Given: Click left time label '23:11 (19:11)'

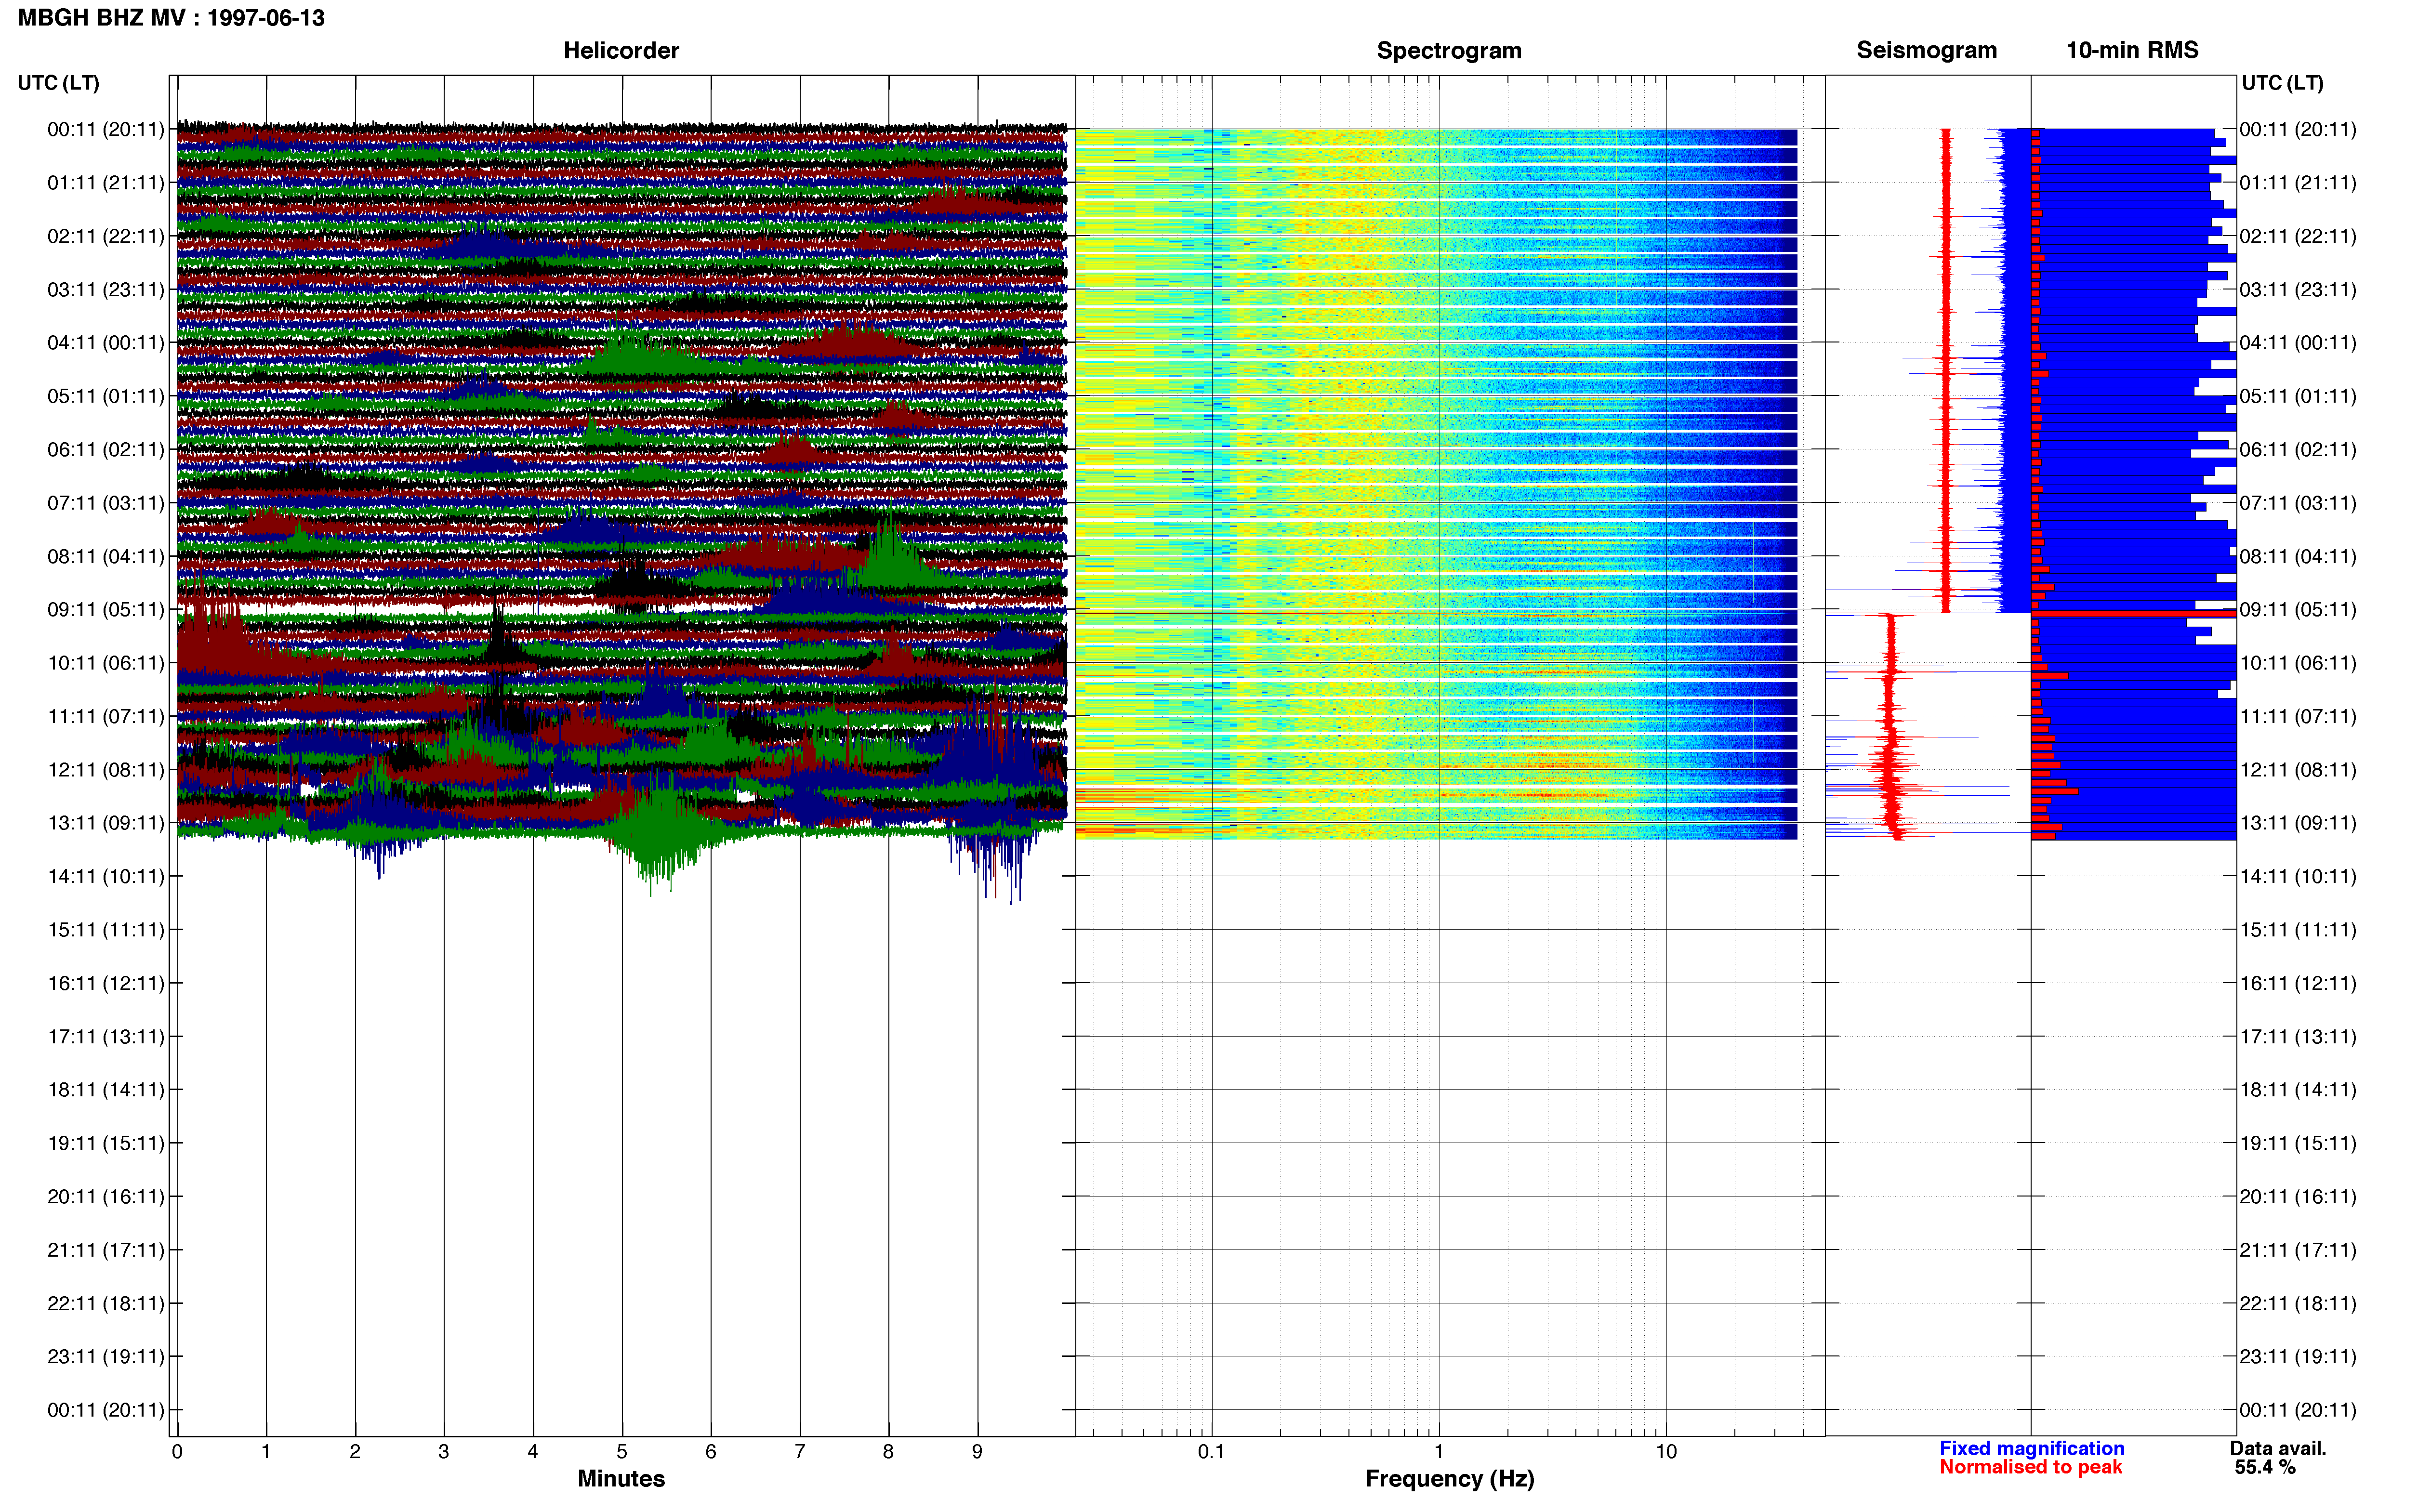Looking at the screenshot, I should (106, 1357).
